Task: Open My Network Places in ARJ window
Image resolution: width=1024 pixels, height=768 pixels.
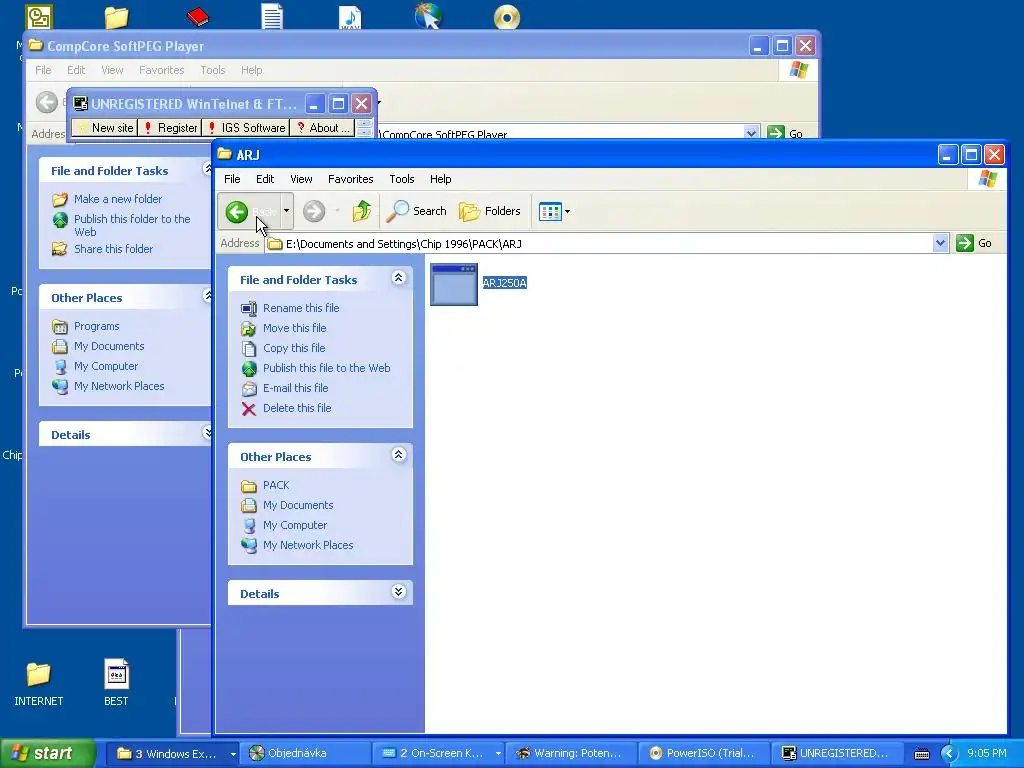Action: [x=308, y=545]
